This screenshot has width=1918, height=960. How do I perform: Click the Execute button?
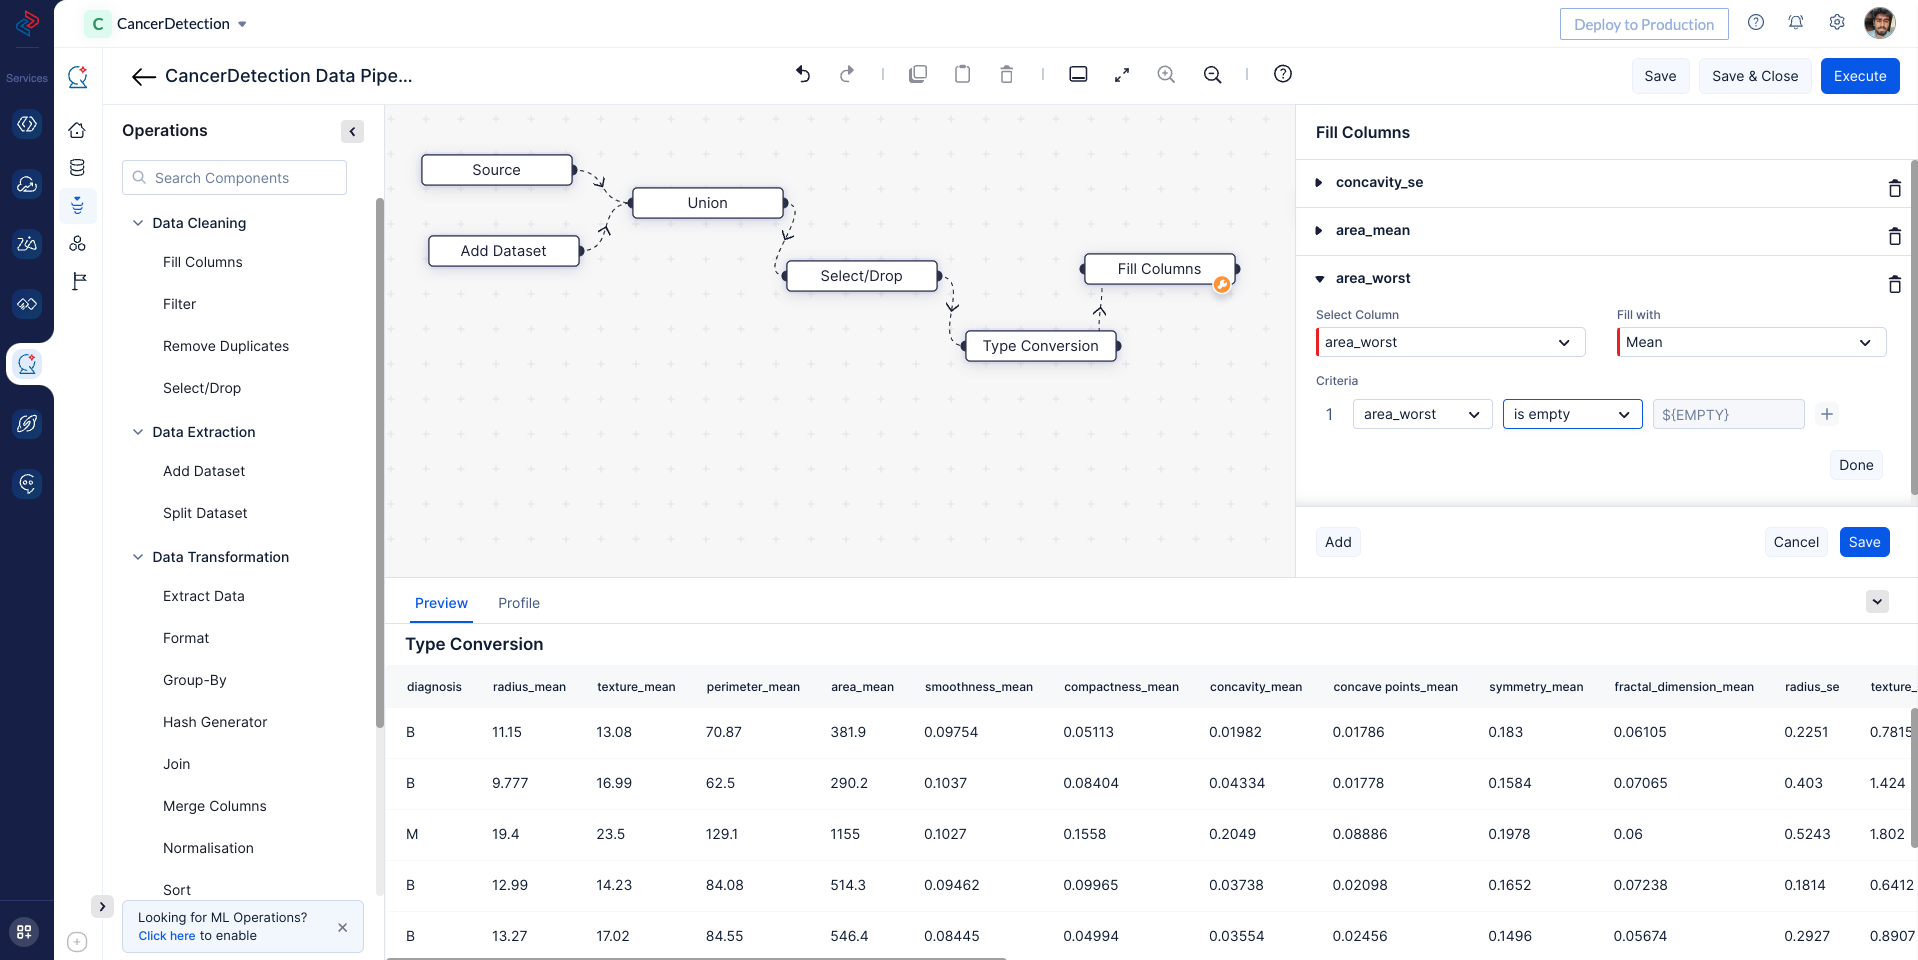1859,76
